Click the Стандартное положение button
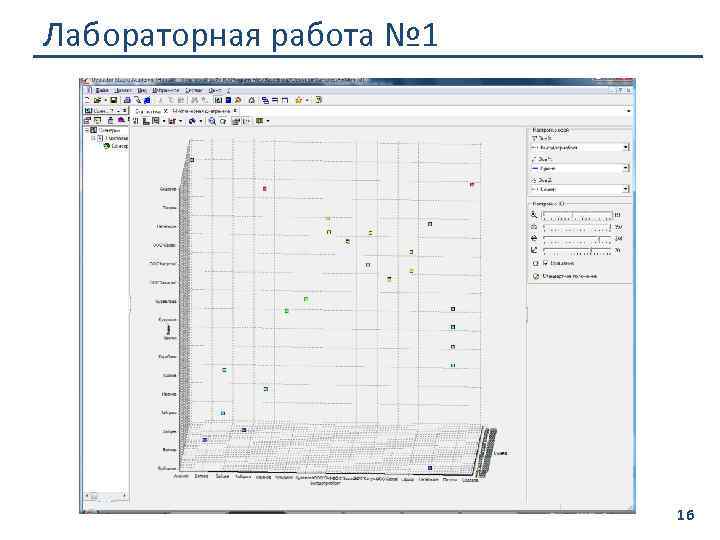The image size is (720, 540). tap(565, 276)
